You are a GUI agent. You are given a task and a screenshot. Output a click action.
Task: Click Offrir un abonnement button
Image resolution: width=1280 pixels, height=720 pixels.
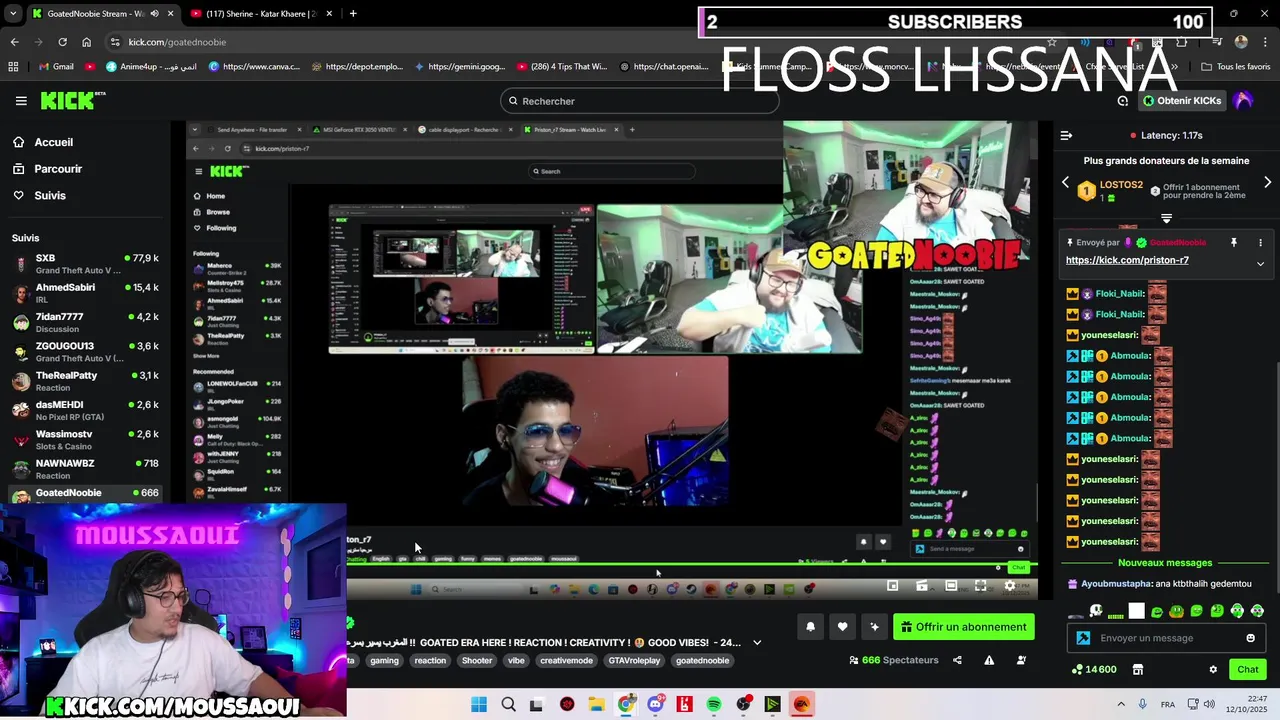[964, 627]
